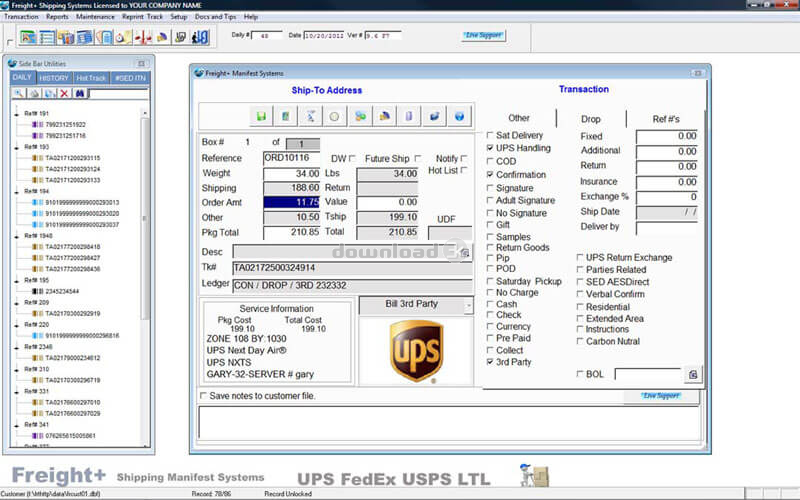This screenshot has width=800, height=500.
Task: Uncheck the UPS Handling checkbox
Action: (490, 148)
